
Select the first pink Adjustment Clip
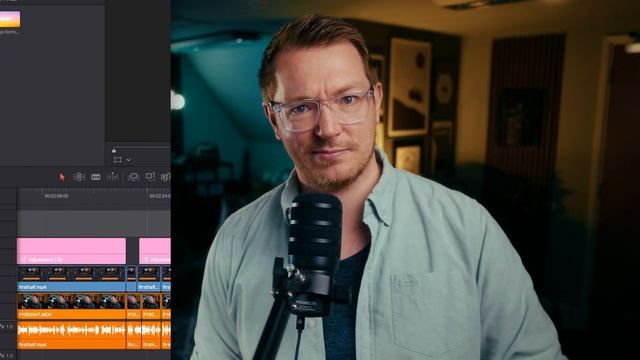(x=71, y=251)
